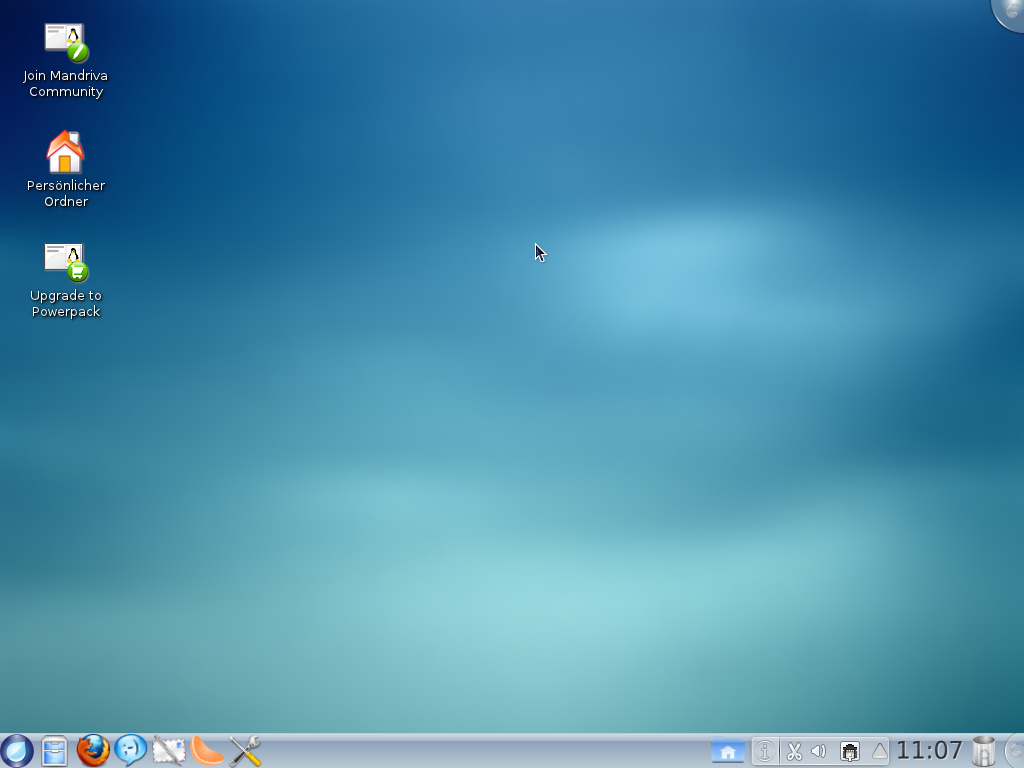Click the device notifier icon in the tray
The image size is (1024, 768).
pos(849,751)
